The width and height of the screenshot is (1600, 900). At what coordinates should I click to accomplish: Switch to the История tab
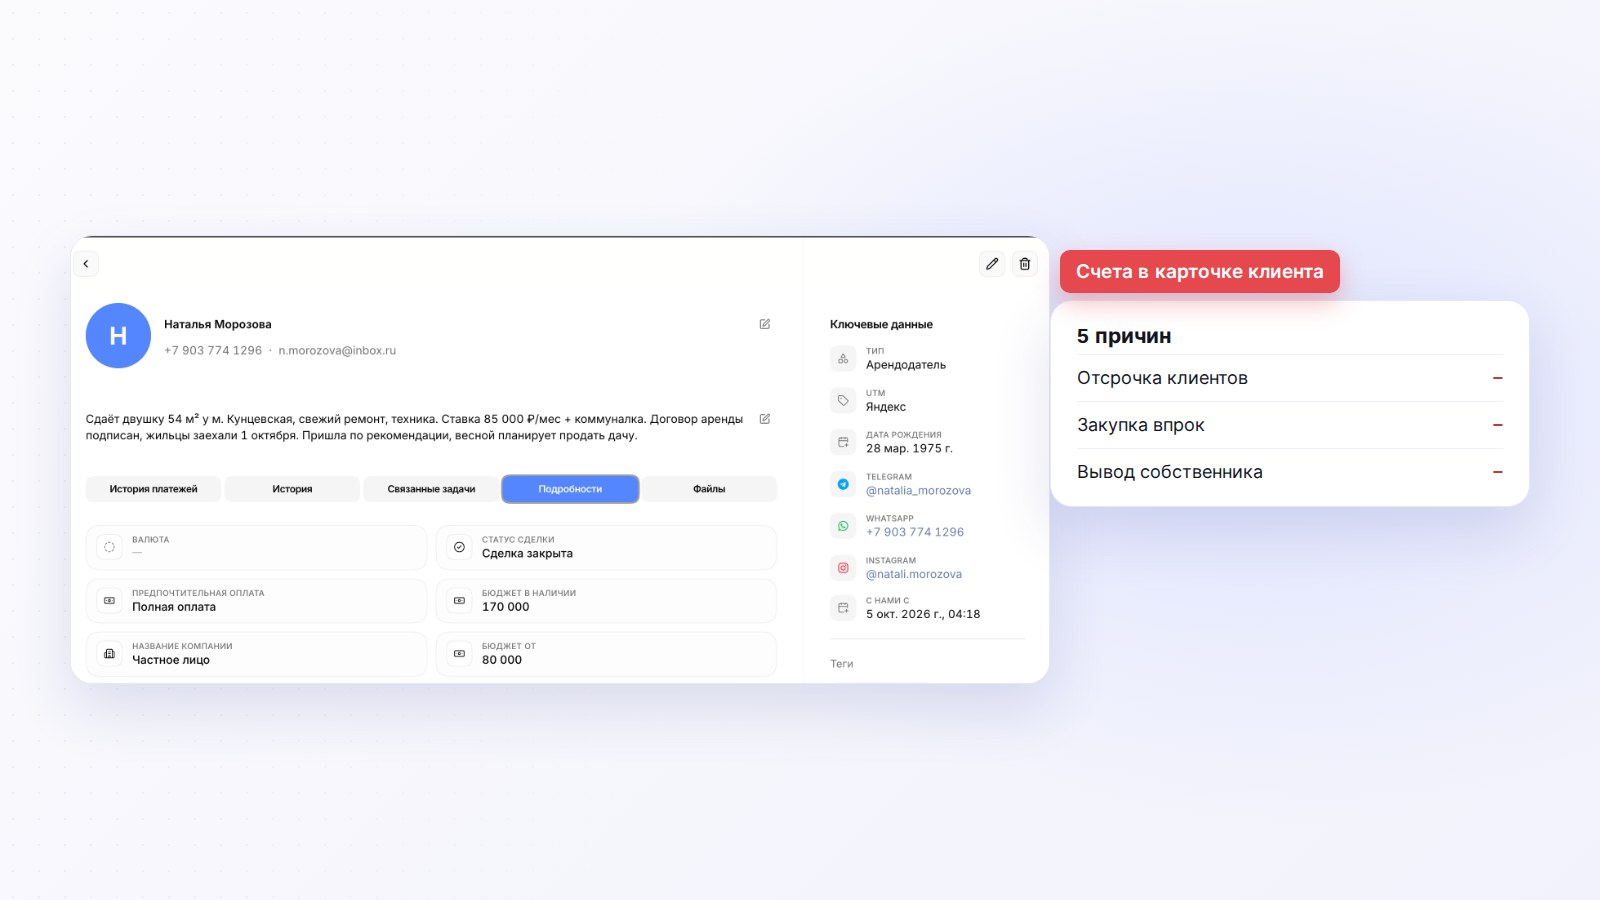point(292,489)
